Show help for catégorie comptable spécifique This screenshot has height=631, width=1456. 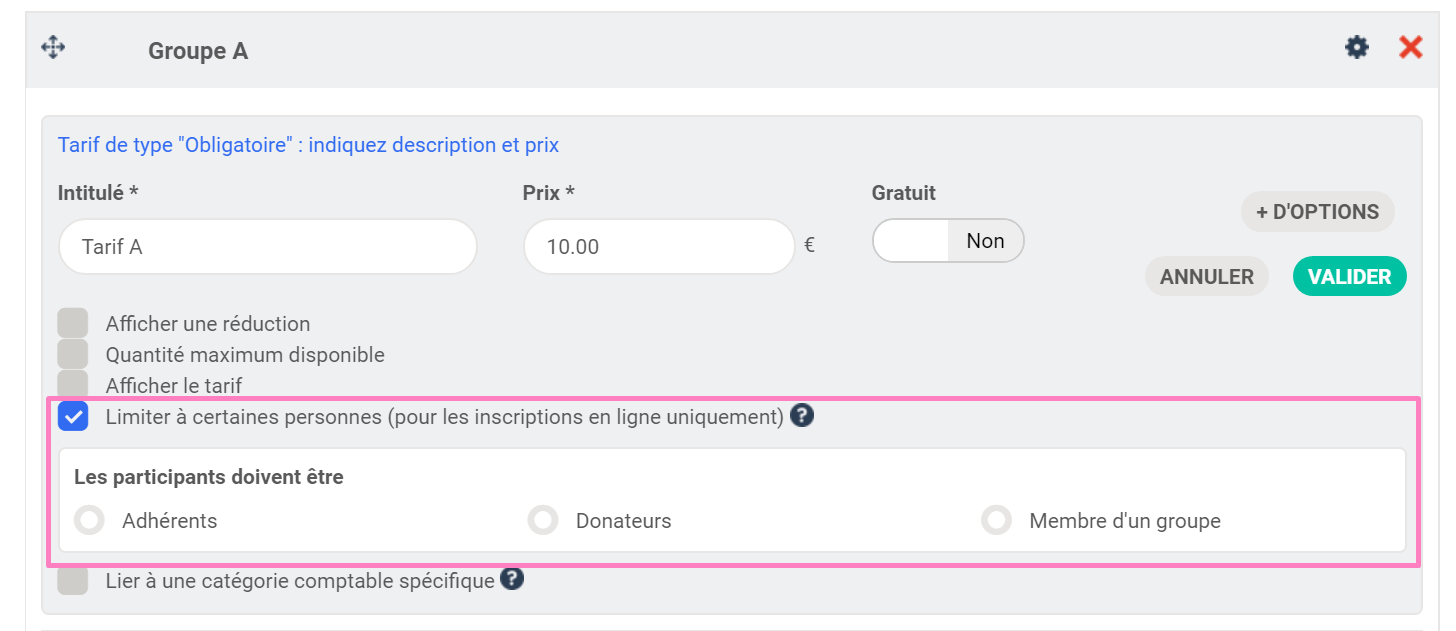coord(512,579)
